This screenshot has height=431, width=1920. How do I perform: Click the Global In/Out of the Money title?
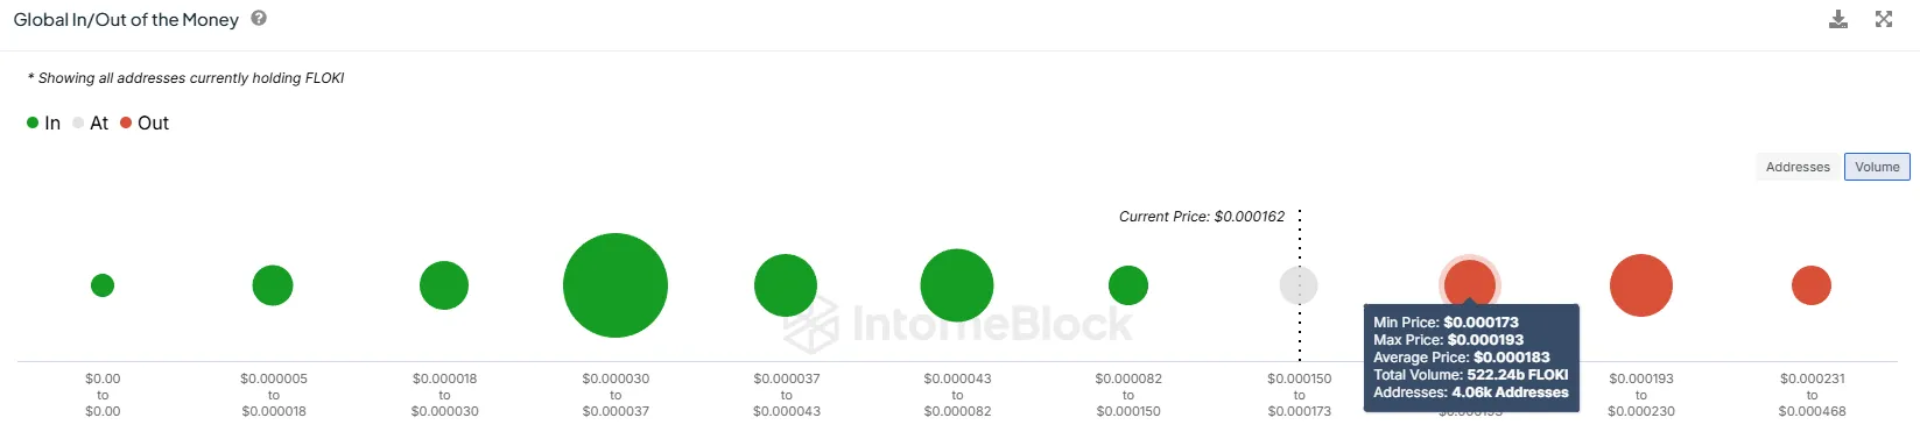[126, 20]
